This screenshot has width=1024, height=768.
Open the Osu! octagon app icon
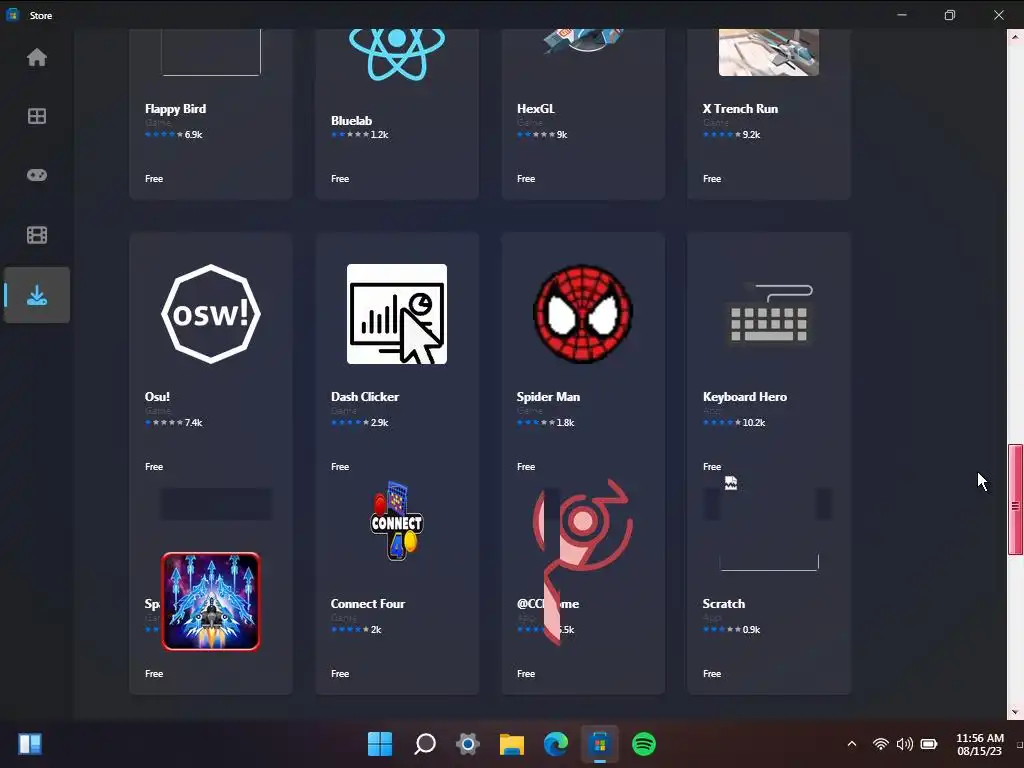211,314
